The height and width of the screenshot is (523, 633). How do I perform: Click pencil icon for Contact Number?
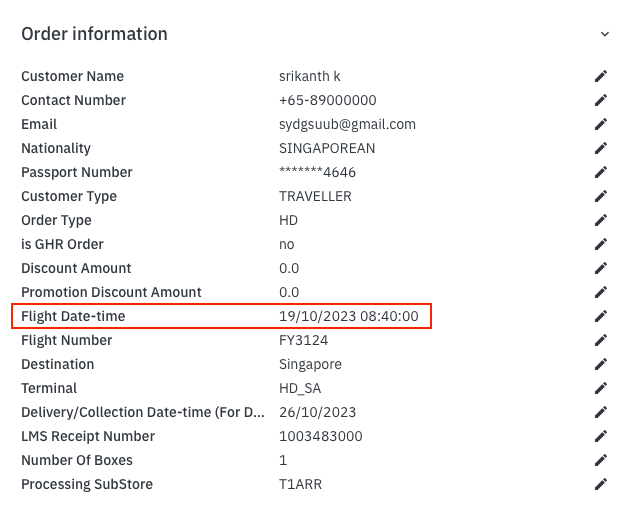[x=601, y=100]
